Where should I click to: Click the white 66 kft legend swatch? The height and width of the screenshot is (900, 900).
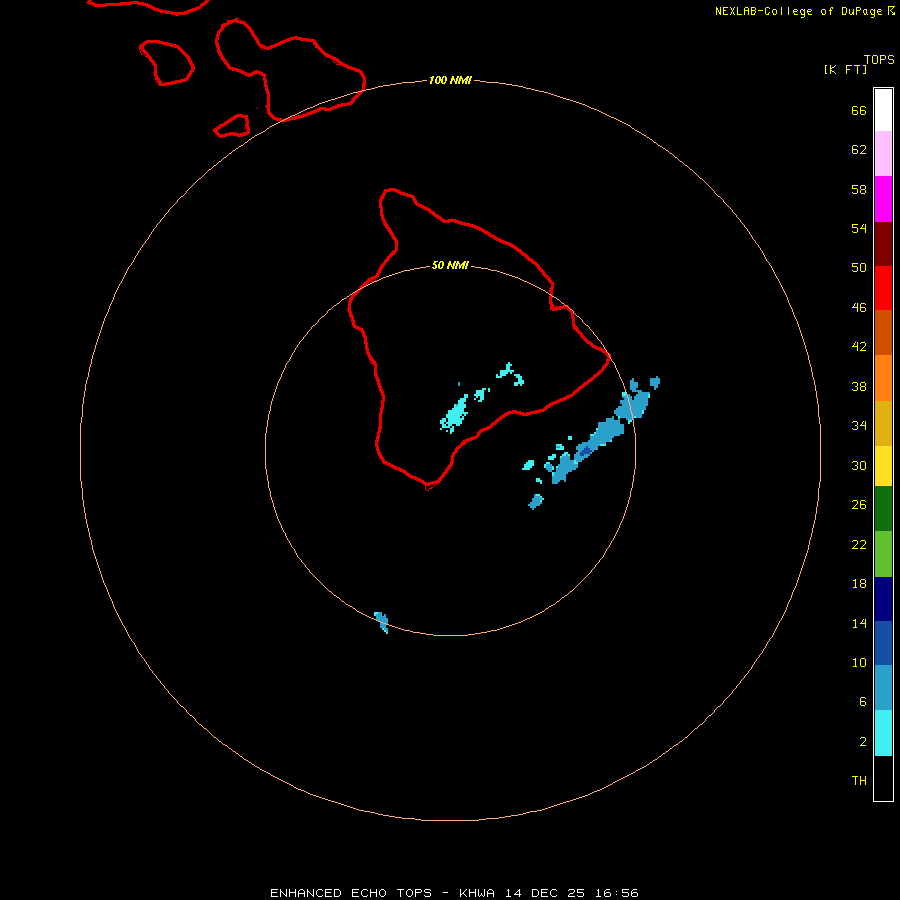point(883,110)
